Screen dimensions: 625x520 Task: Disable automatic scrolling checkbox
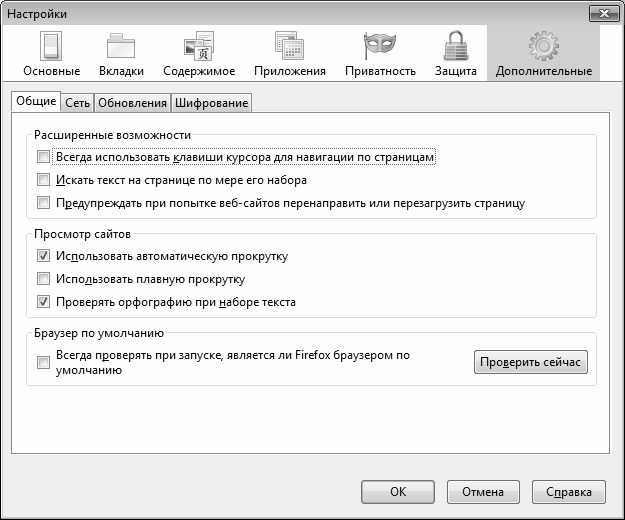[x=43, y=256]
